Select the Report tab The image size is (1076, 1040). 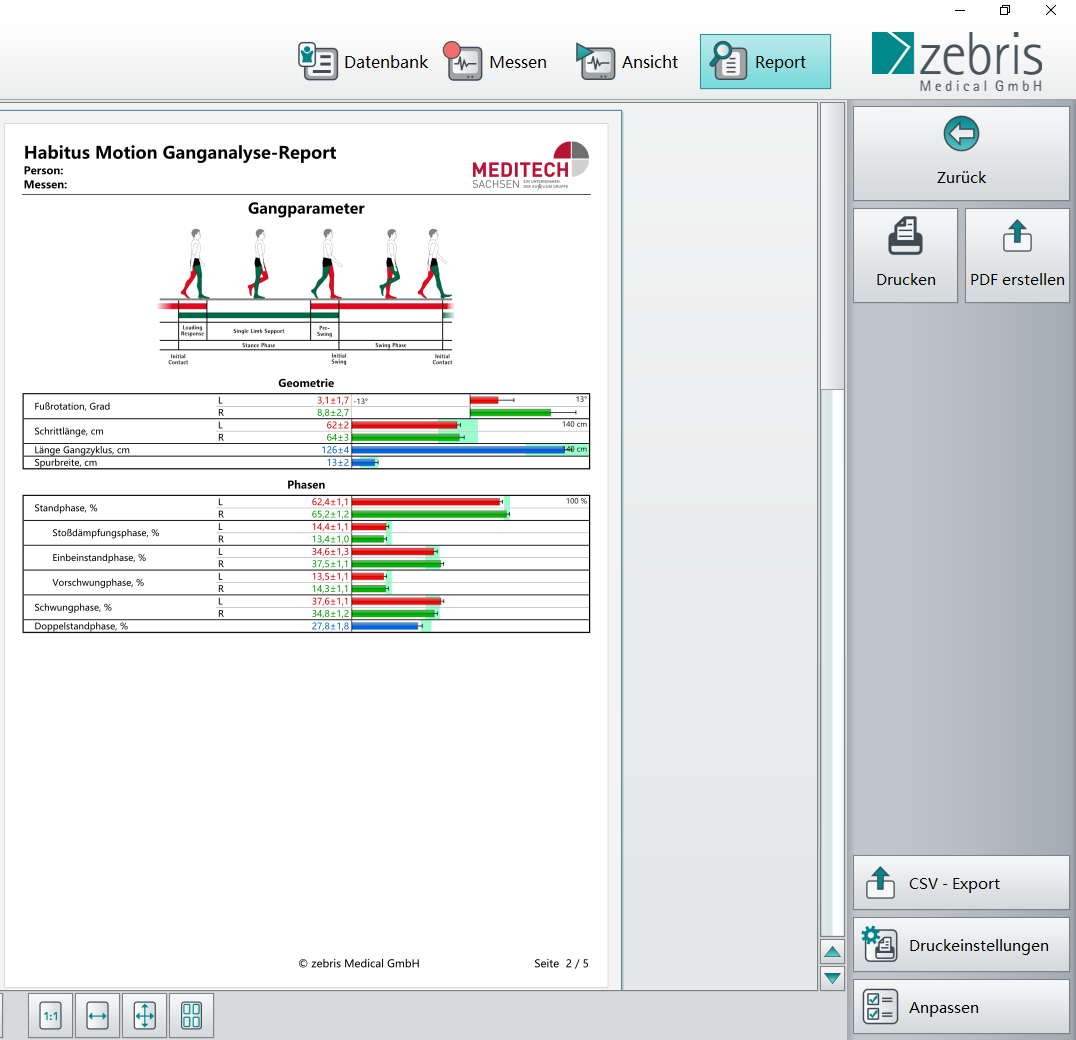pyautogui.click(x=765, y=62)
